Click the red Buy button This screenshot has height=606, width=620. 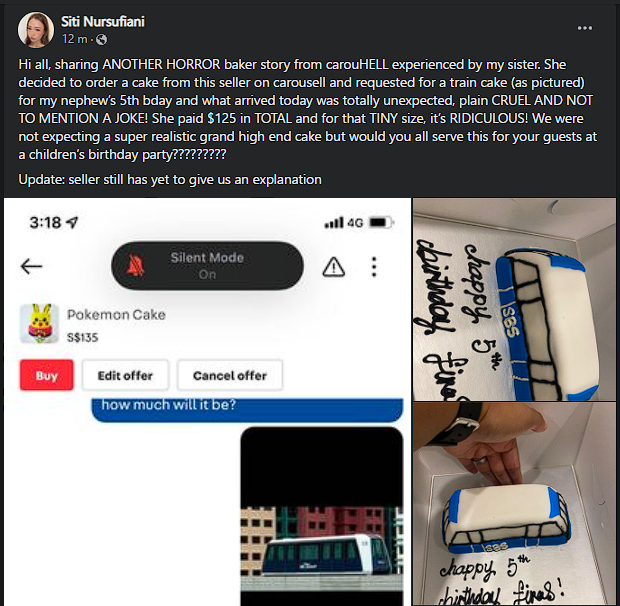47,375
